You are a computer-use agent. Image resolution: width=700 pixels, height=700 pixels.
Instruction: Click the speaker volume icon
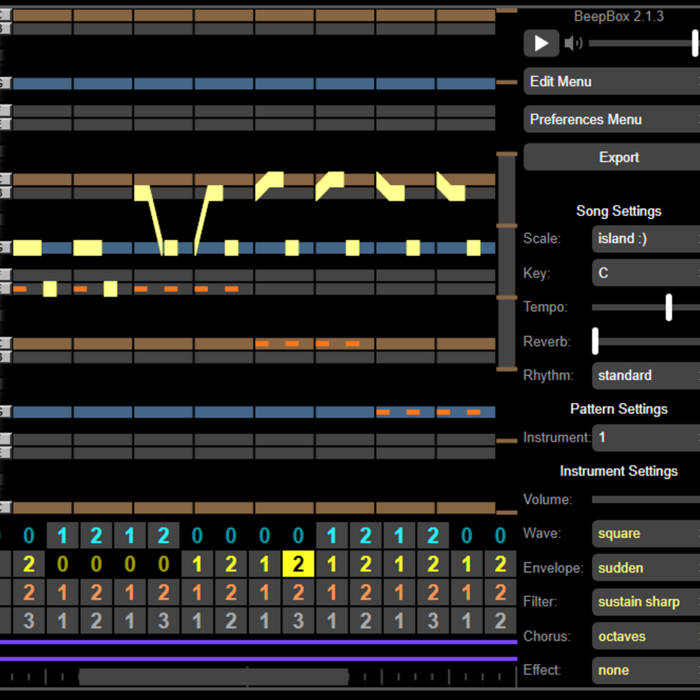(x=573, y=43)
